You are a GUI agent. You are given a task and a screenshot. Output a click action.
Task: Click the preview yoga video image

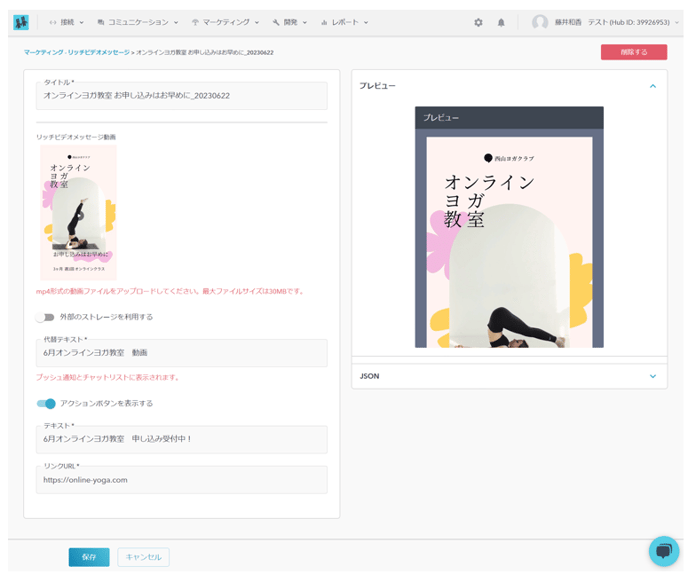click(509, 242)
